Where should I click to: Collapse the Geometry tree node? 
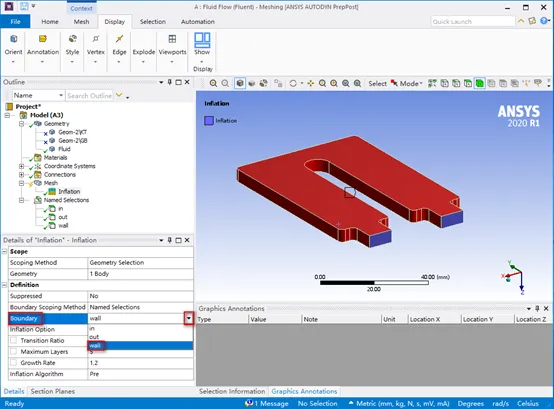tap(22, 124)
